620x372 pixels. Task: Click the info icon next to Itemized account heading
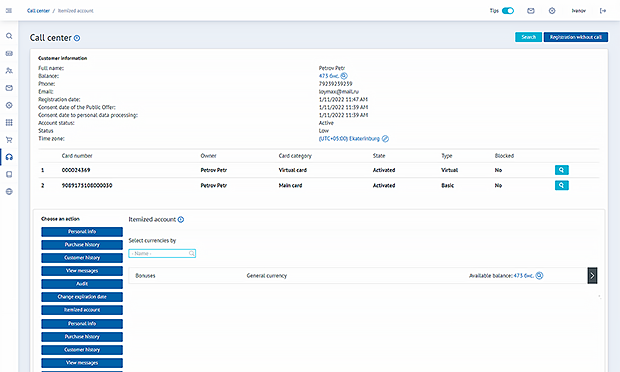tap(181, 219)
